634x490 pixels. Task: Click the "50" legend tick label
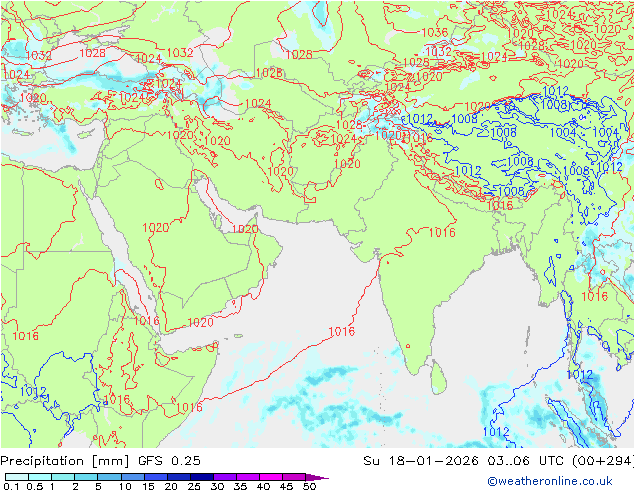(309, 486)
